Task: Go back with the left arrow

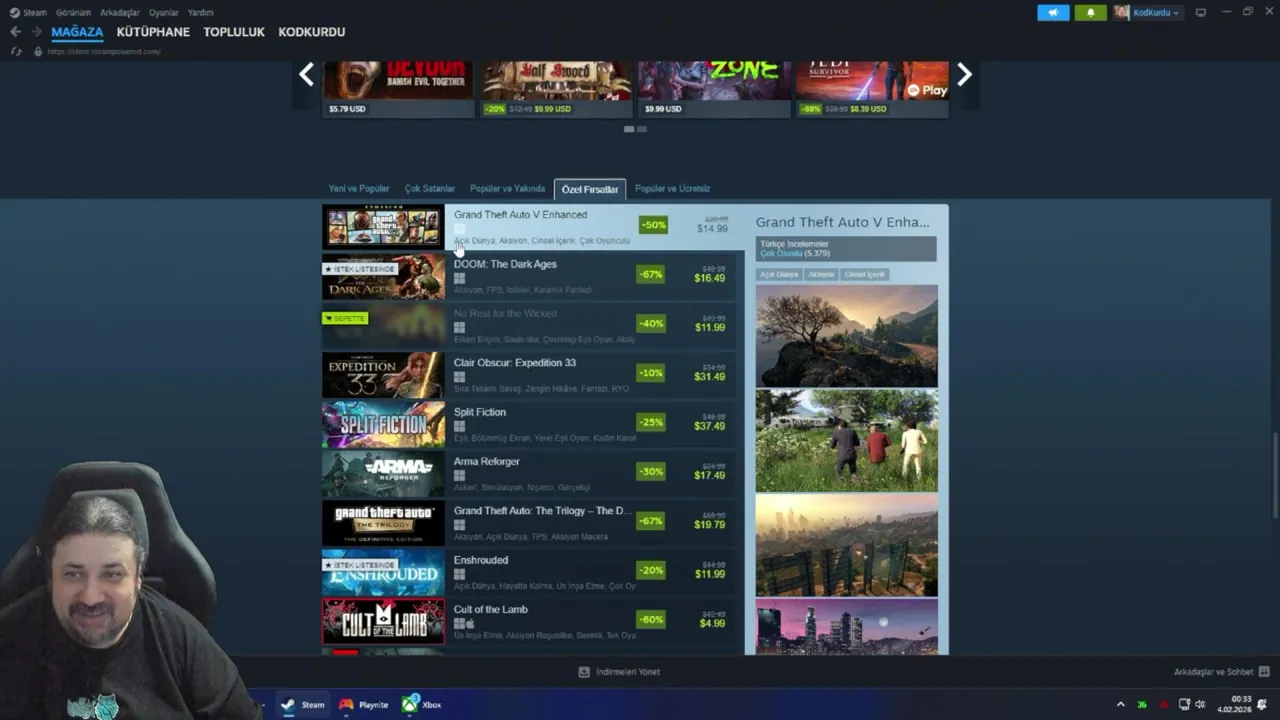Action: point(15,32)
